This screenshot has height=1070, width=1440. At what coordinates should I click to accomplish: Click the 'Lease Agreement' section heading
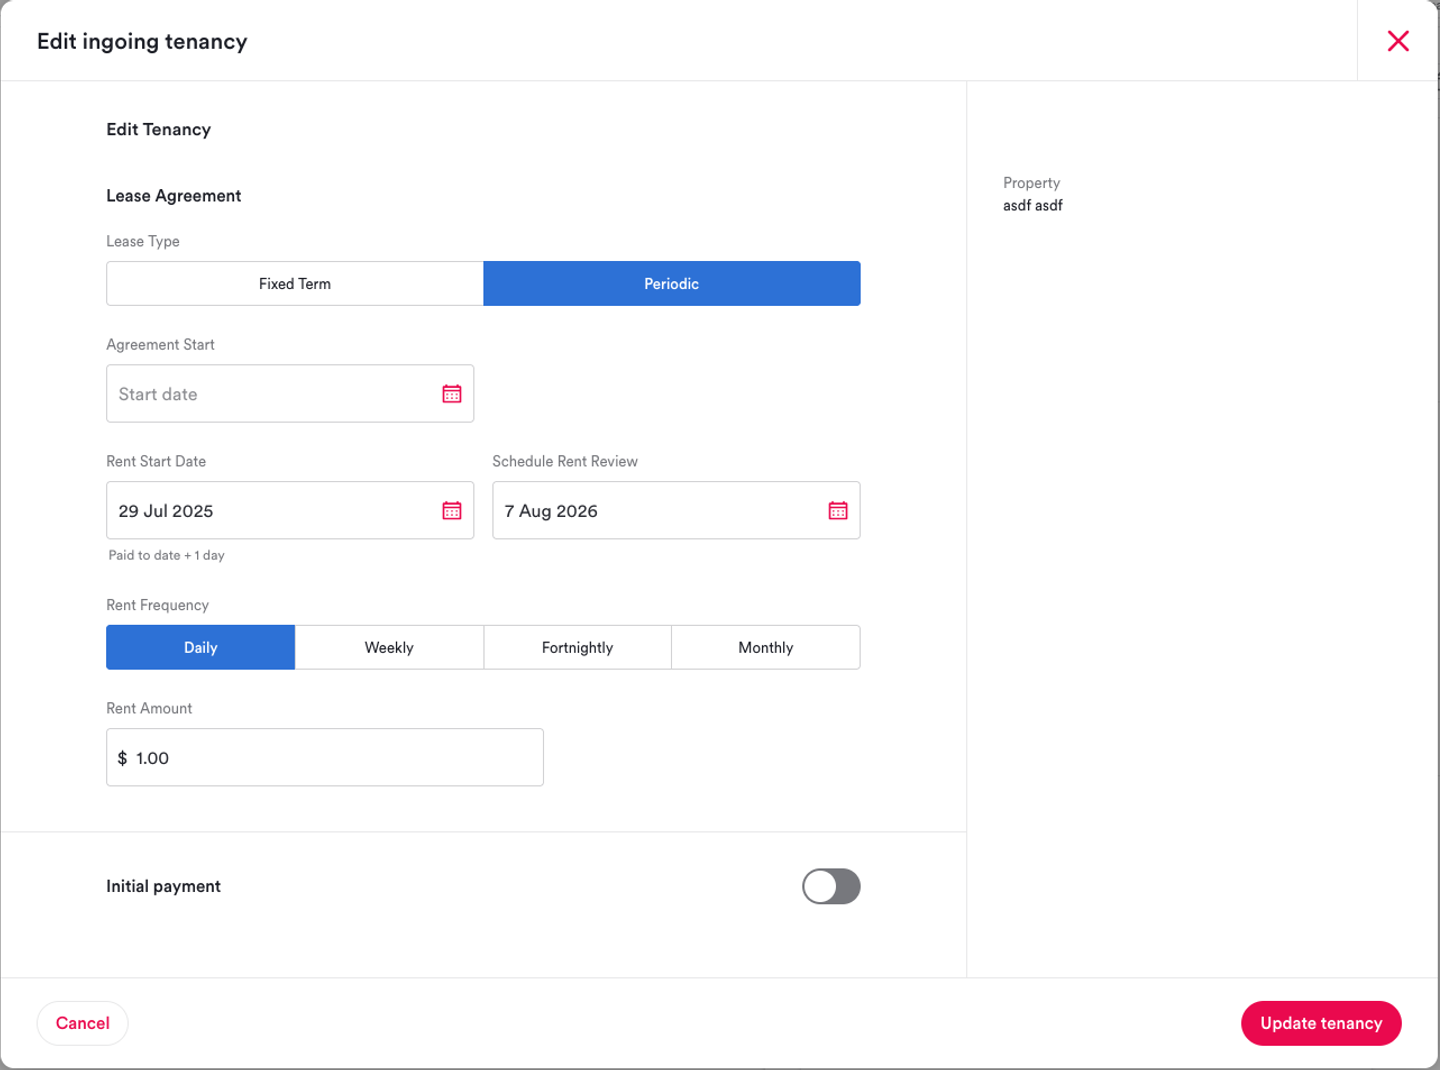tap(174, 196)
